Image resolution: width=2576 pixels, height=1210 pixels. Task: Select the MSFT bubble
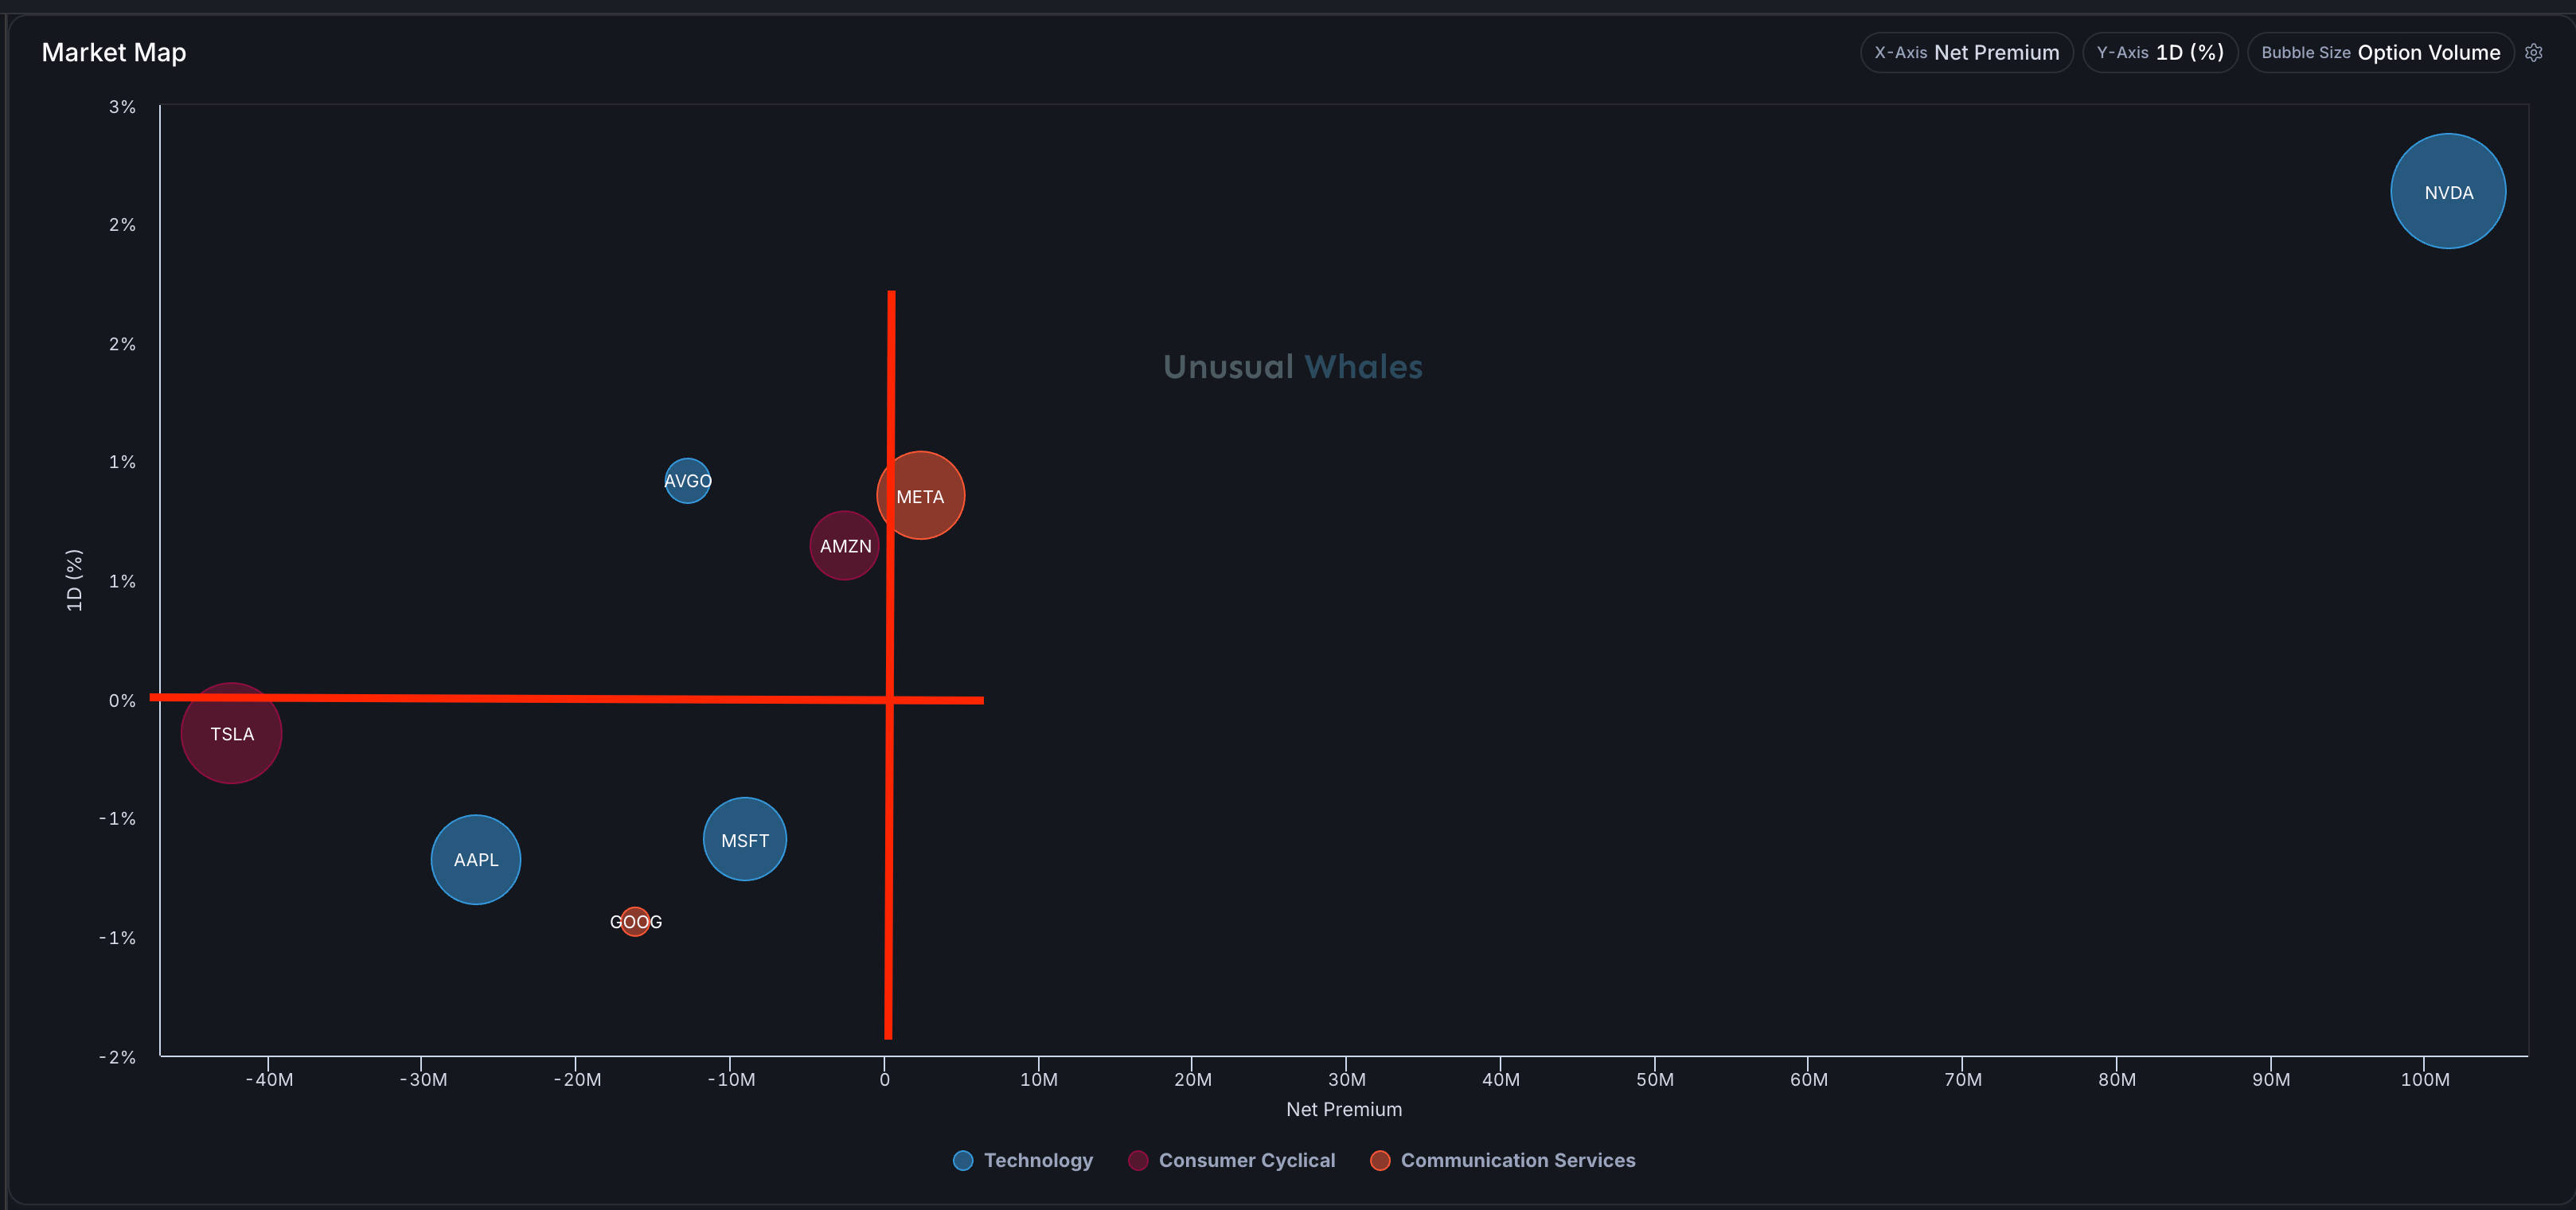tap(744, 840)
